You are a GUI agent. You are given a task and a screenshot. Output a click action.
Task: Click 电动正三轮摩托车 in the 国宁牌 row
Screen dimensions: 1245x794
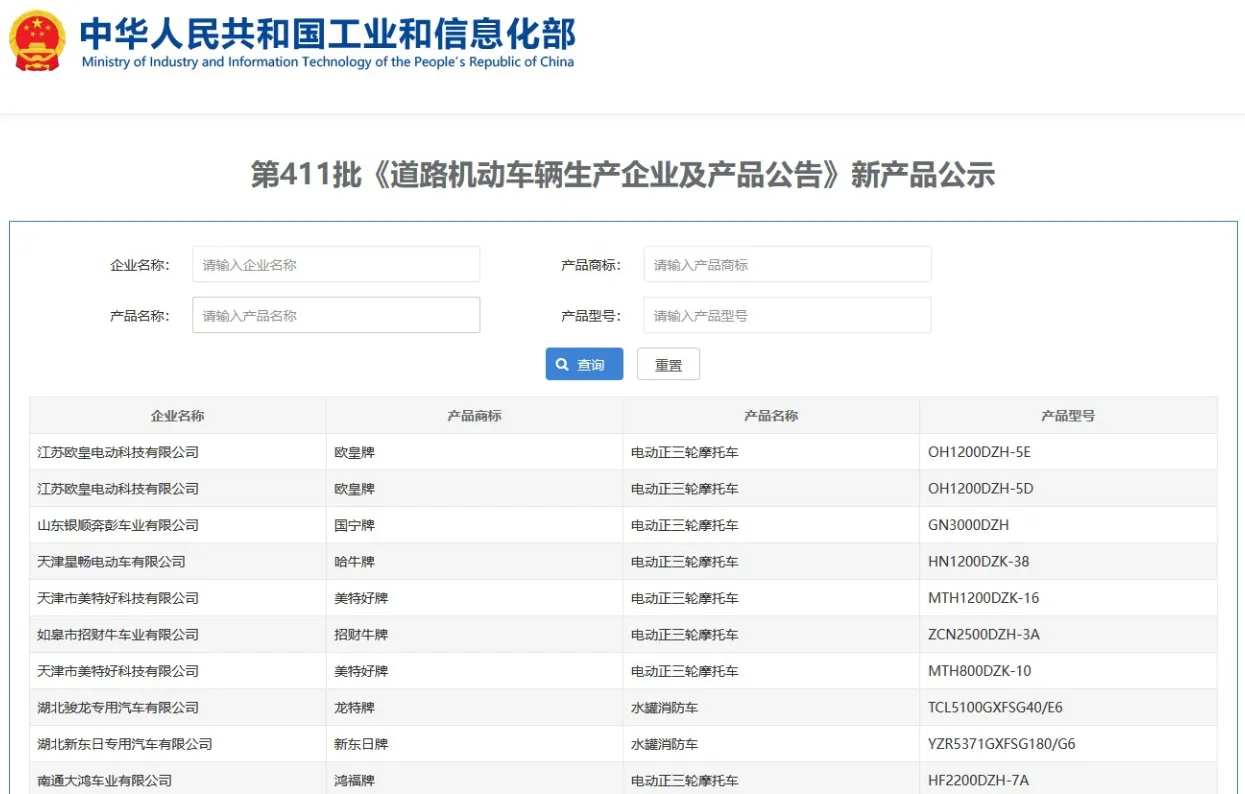pos(685,525)
